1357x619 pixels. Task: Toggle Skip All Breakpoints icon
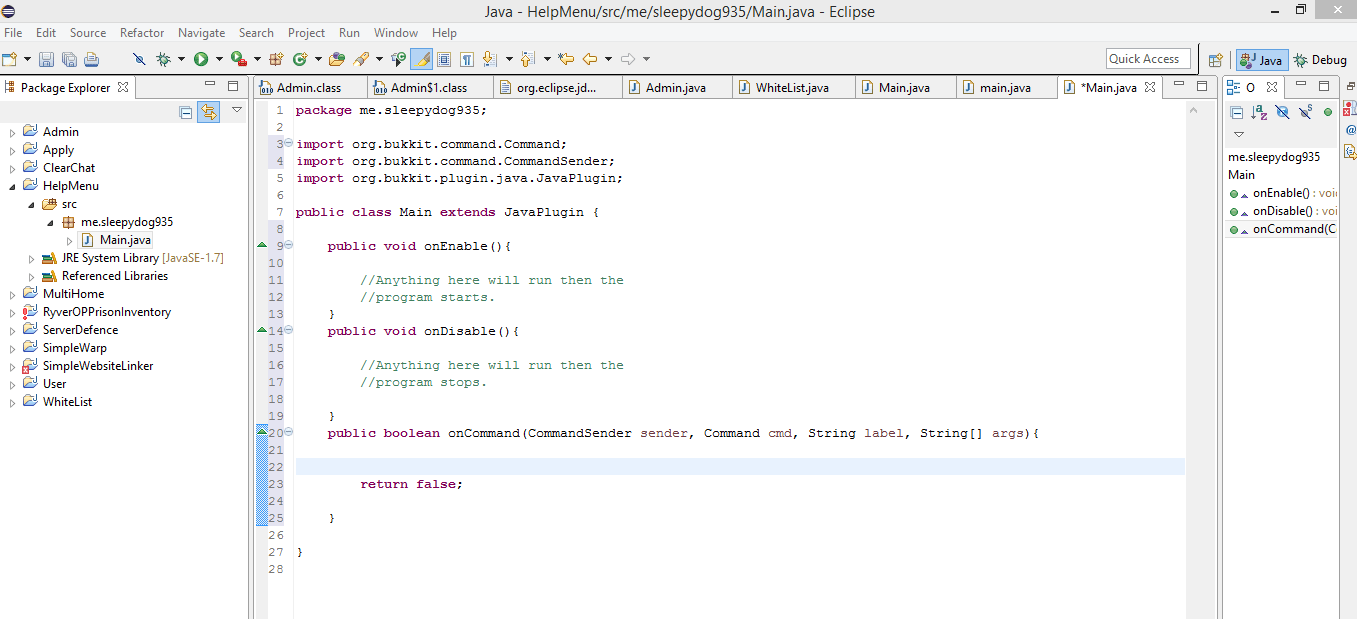[x=139, y=59]
